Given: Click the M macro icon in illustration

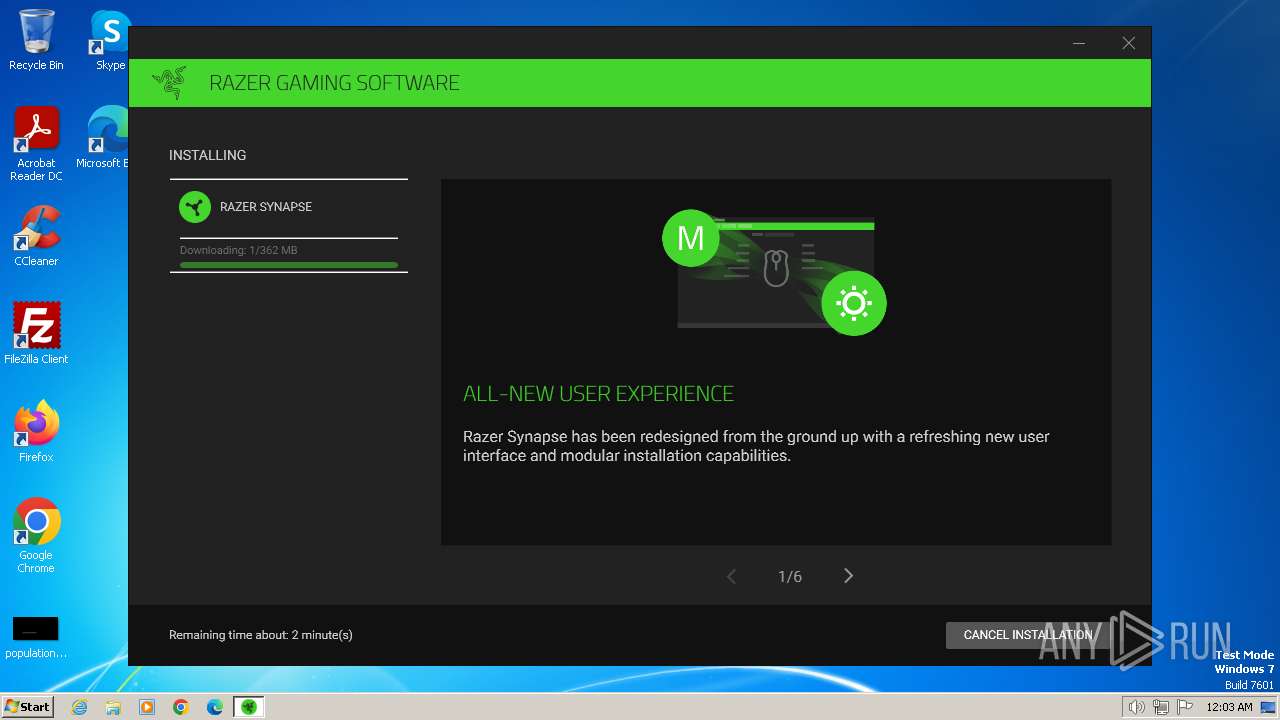Looking at the screenshot, I should pyautogui.click(x=691, y=238).
